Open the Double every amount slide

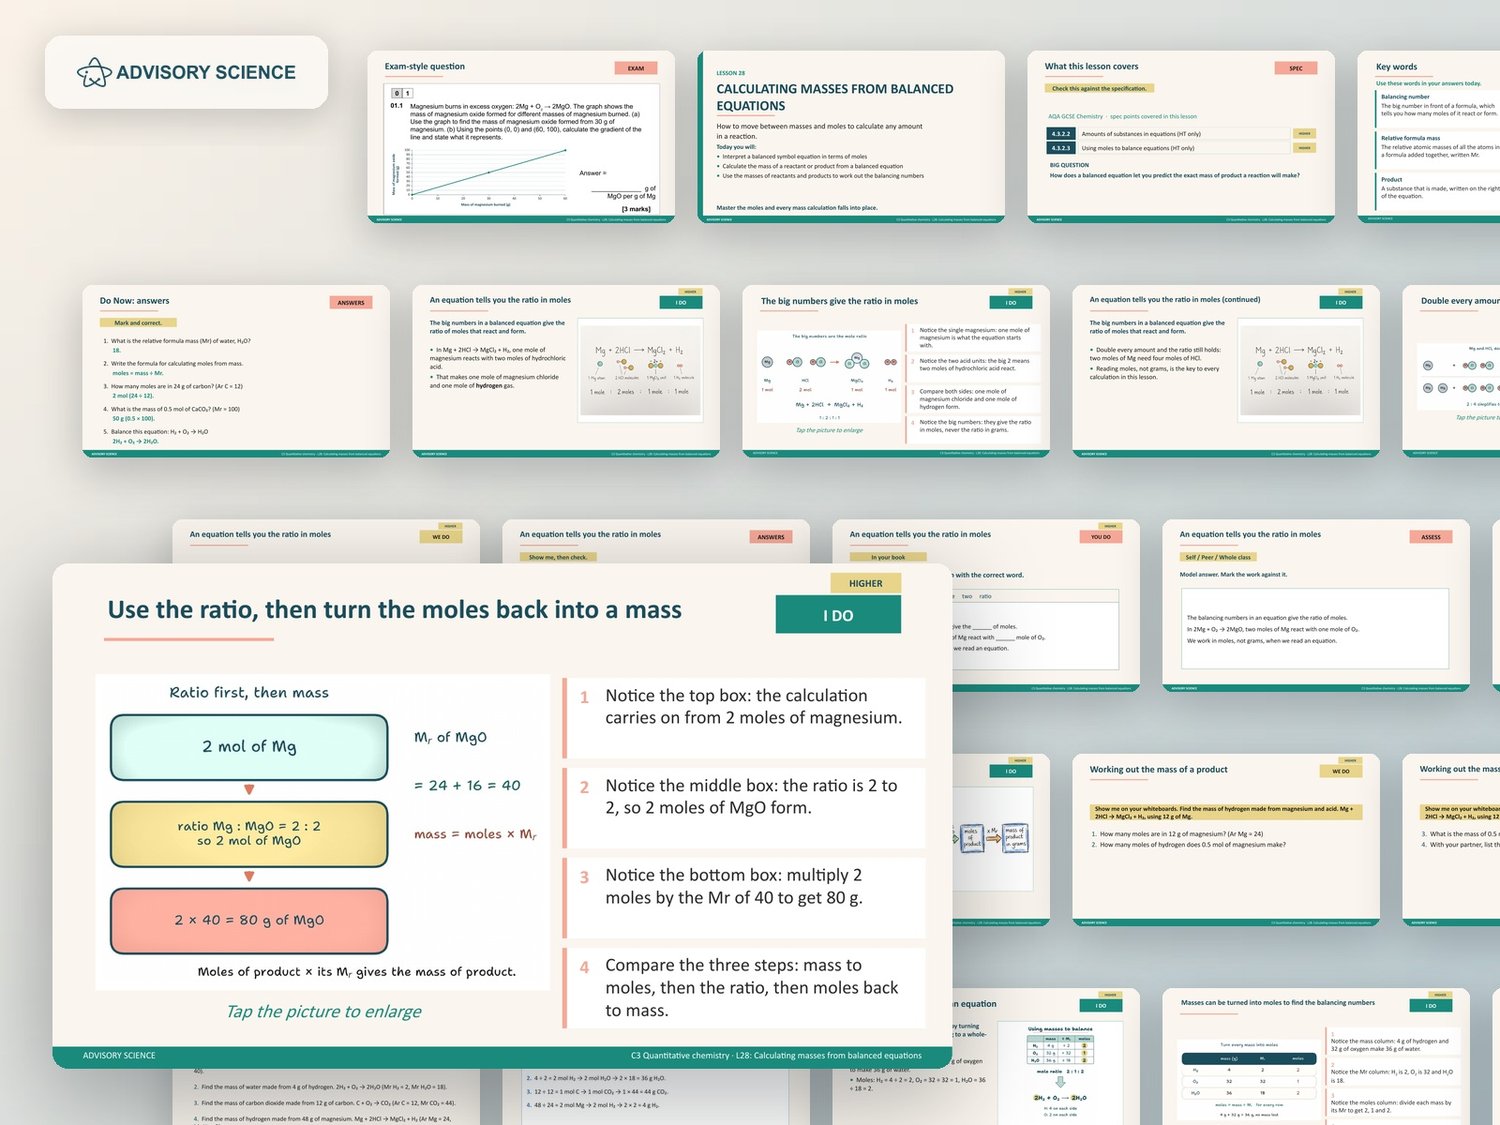[1451, 371]
